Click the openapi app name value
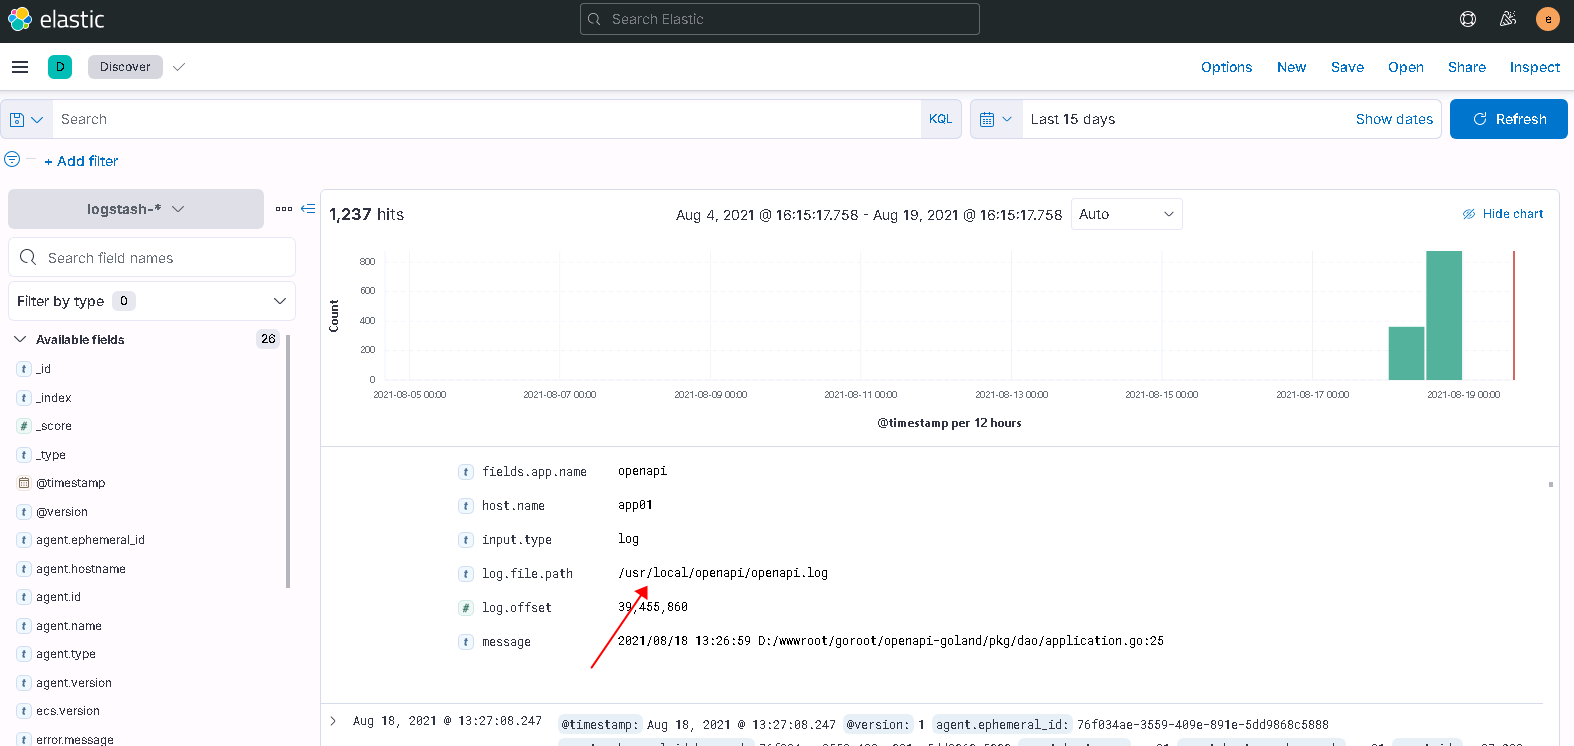The height and width of the screenshot is (746, 1574). 642,471
